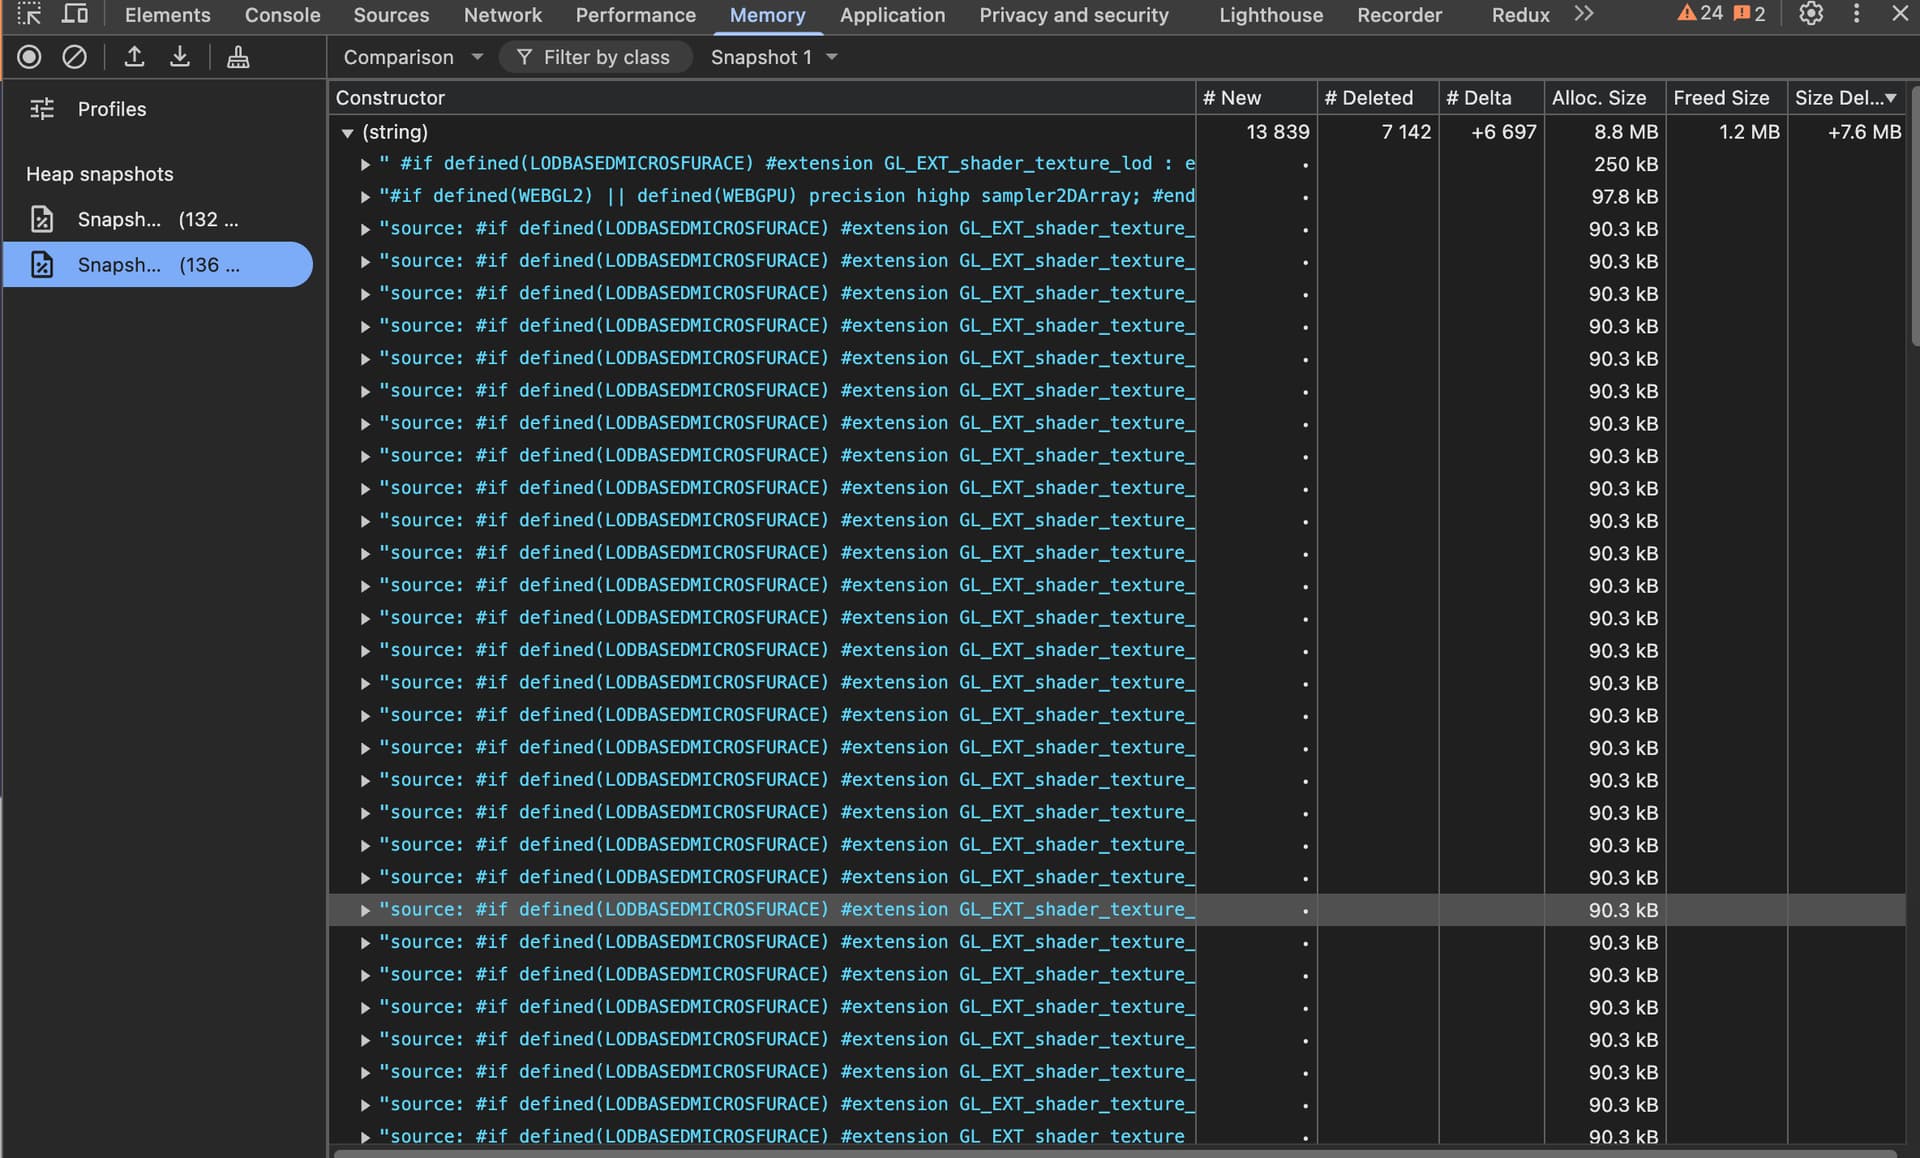Open DevTools settings gear icon
Screen dimensions: 1920x1158
point(1810,14)
